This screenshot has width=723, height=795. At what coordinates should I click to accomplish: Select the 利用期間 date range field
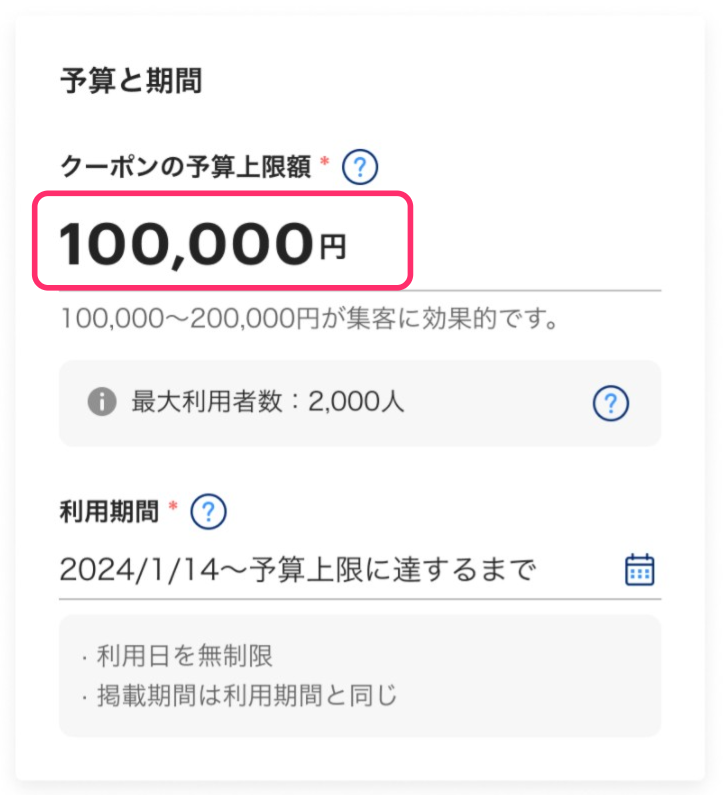298,570
